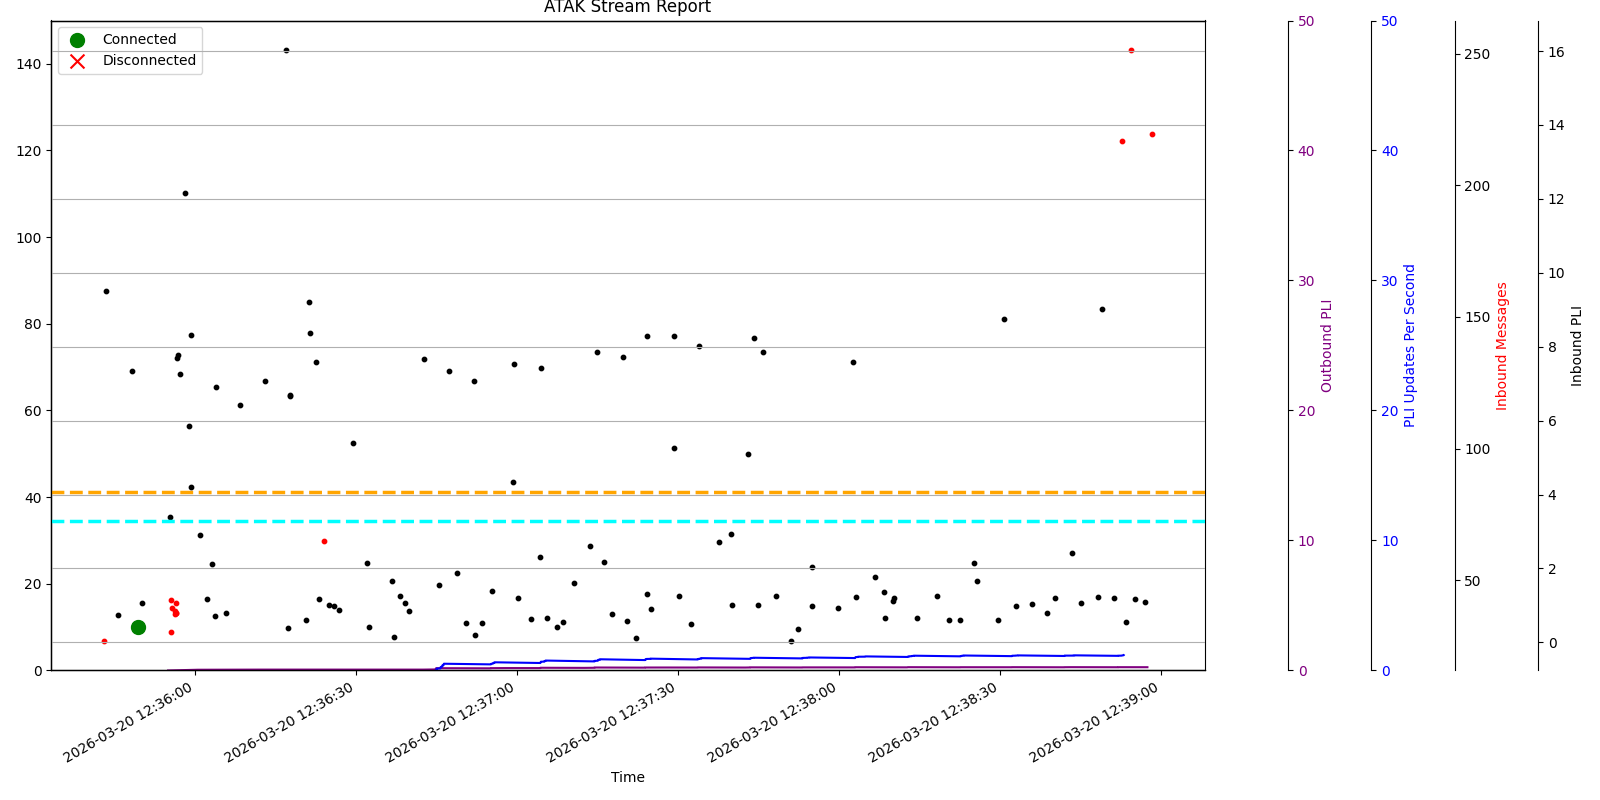Viewport: 1600px width, 800px height.
Task: Click the isolated red dot just below the cyan line
Action: coord(324,541)
